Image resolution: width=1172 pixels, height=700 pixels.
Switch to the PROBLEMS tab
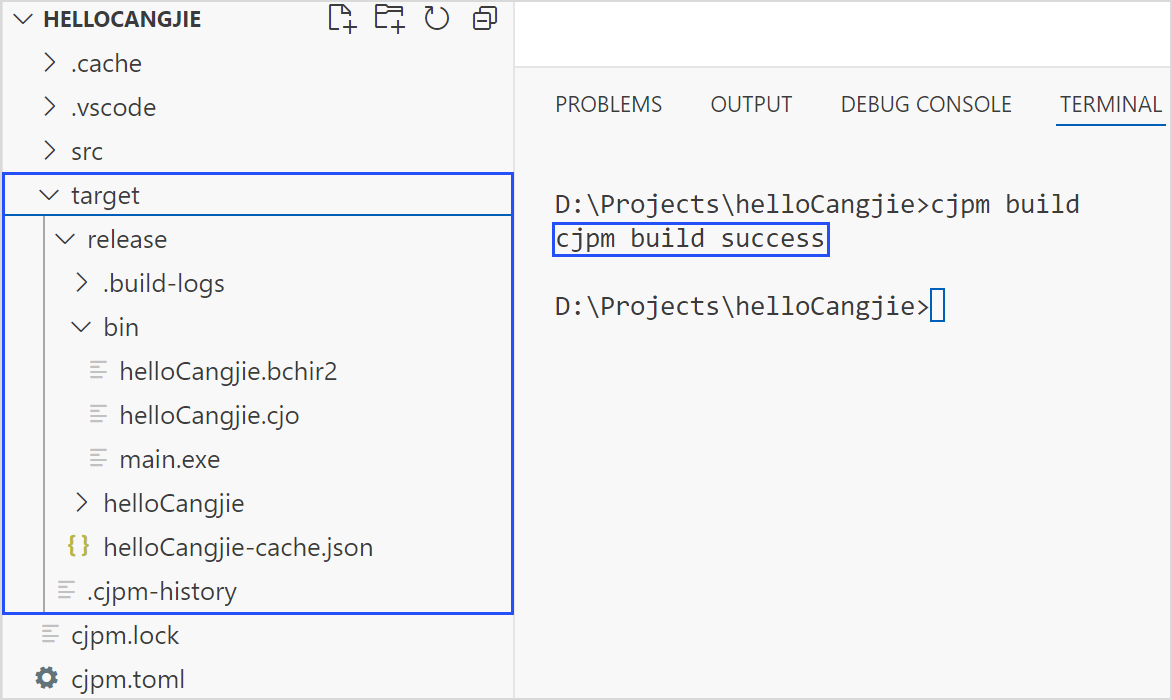[x=608, y=104]
